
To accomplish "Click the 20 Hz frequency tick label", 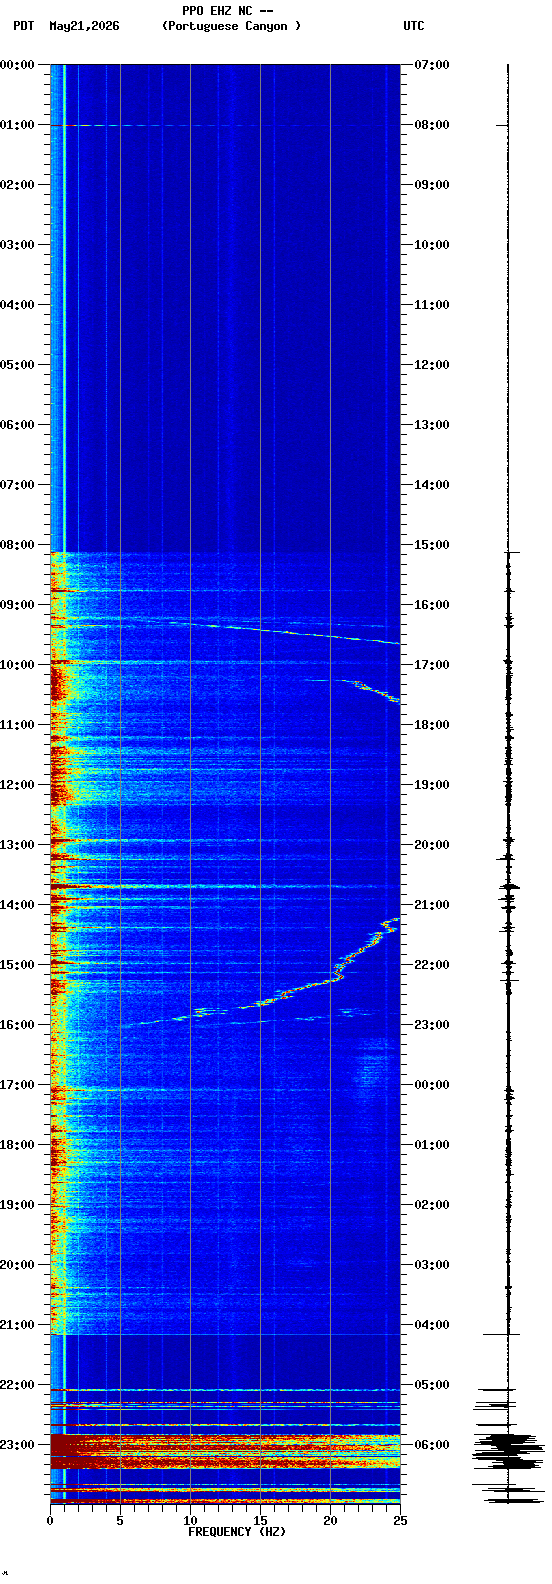I will [330, 1521].
